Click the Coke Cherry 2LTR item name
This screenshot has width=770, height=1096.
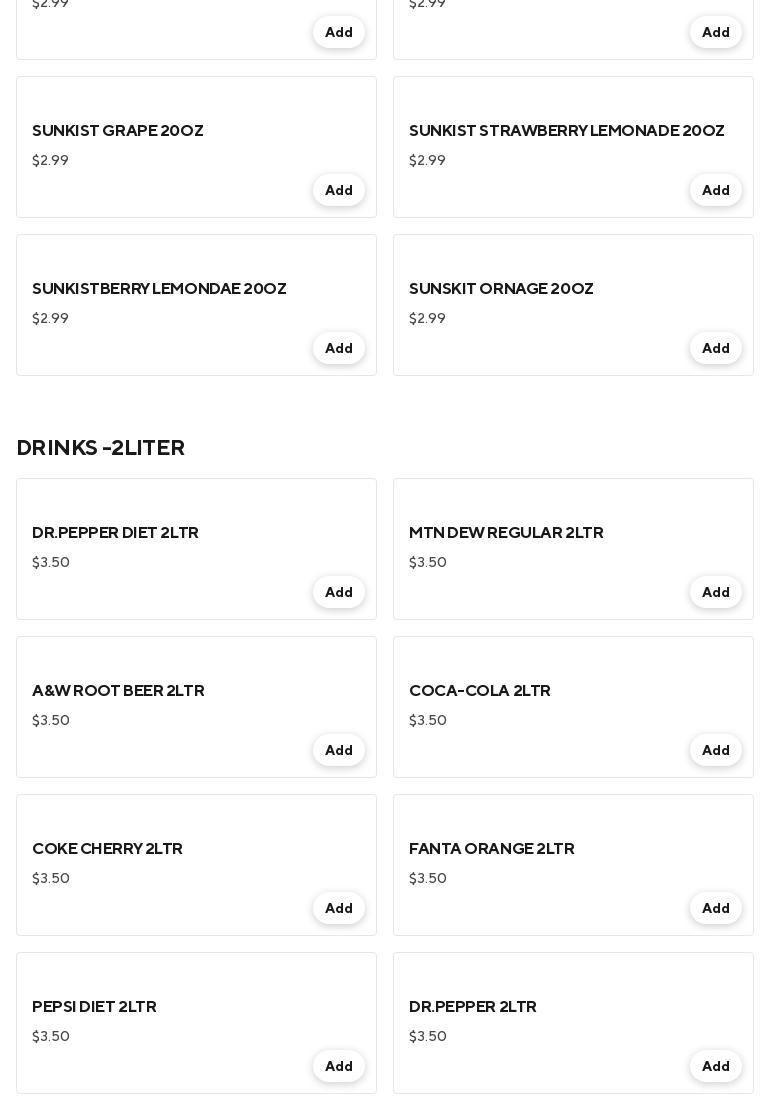click(107, 849)
